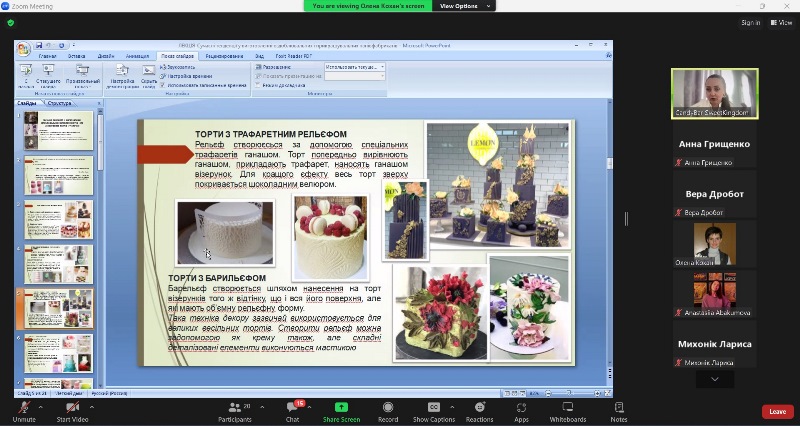
Task: Click the Sign in button
Action: tap(750, 22)
